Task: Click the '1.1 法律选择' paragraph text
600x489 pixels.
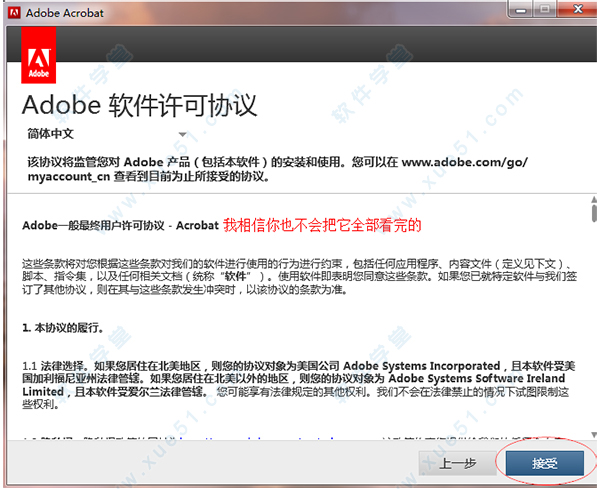Action: [x=299, y=385]
